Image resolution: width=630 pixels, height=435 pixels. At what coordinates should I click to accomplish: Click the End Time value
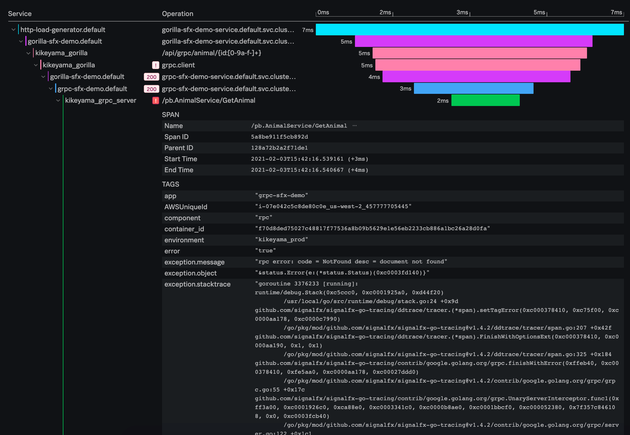[310, 170]
